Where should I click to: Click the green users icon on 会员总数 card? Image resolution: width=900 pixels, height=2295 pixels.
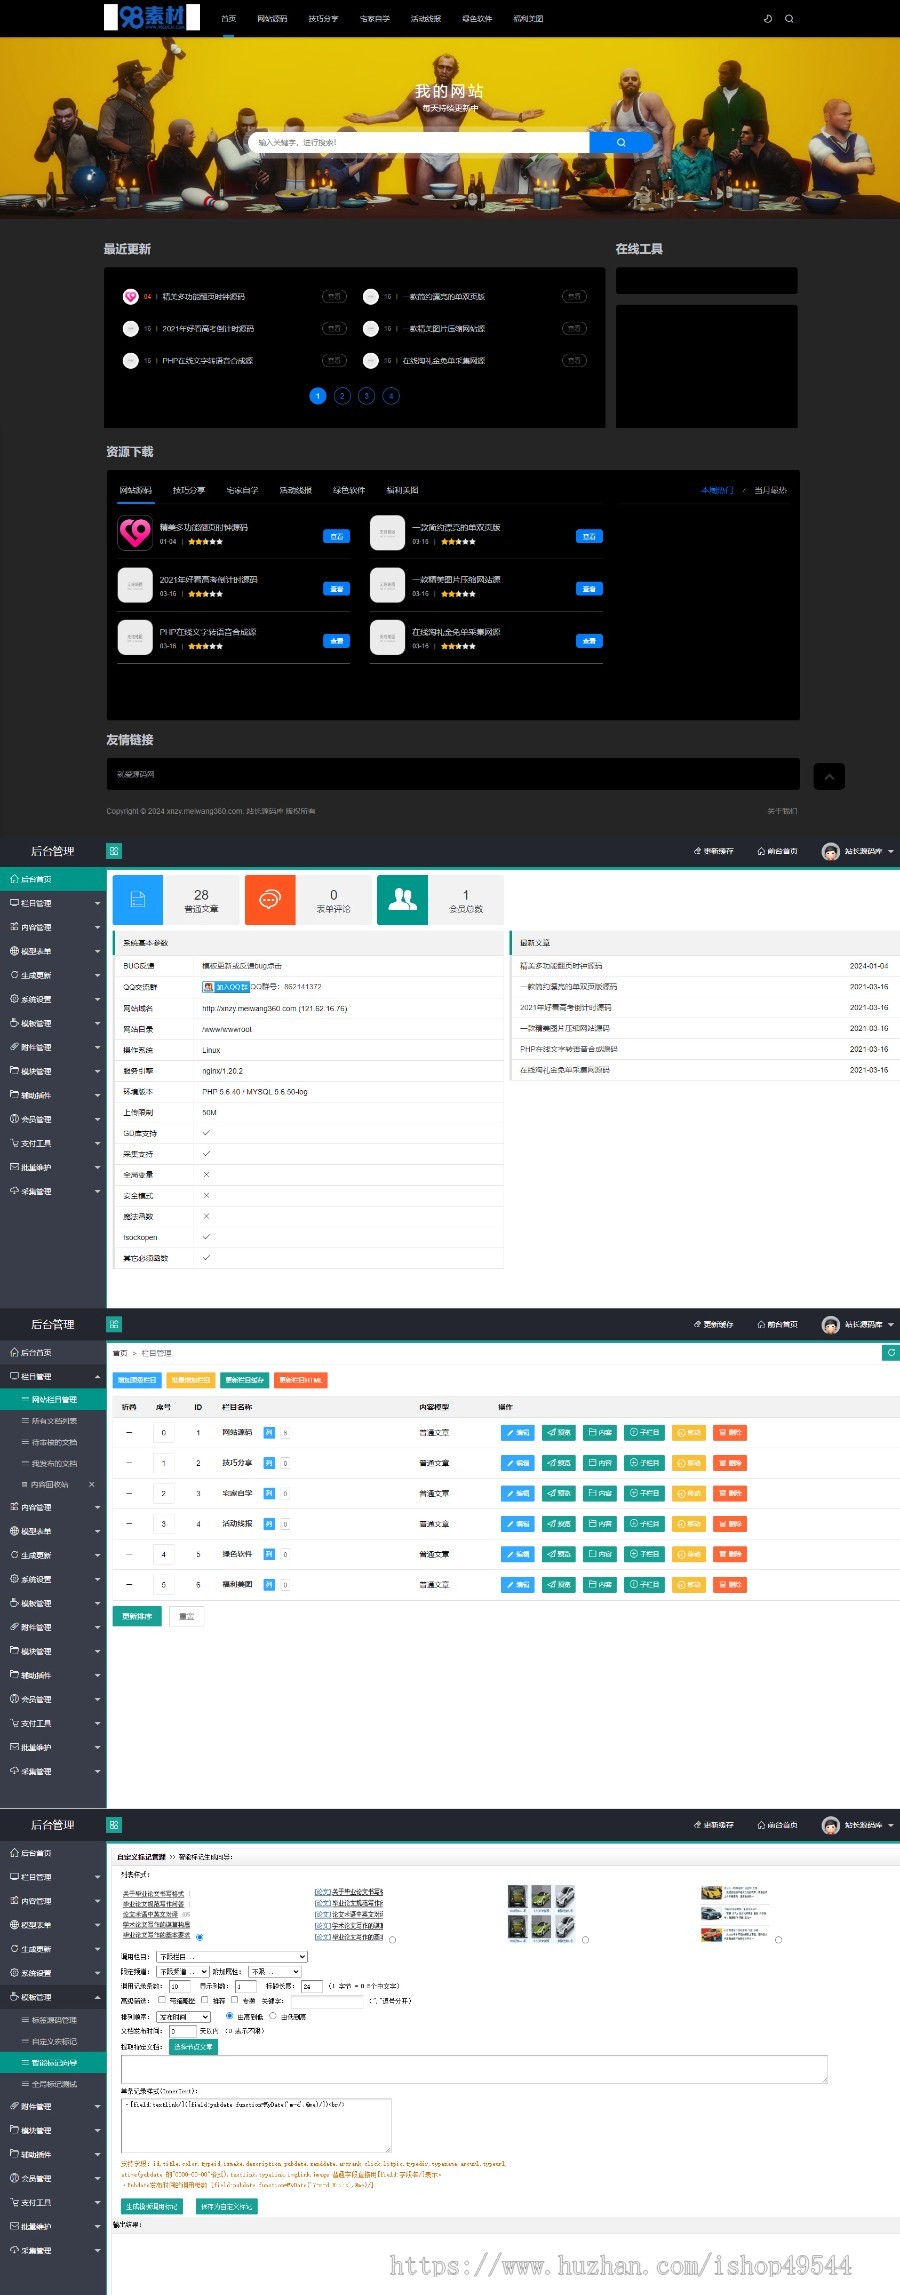tap(402, 900)
